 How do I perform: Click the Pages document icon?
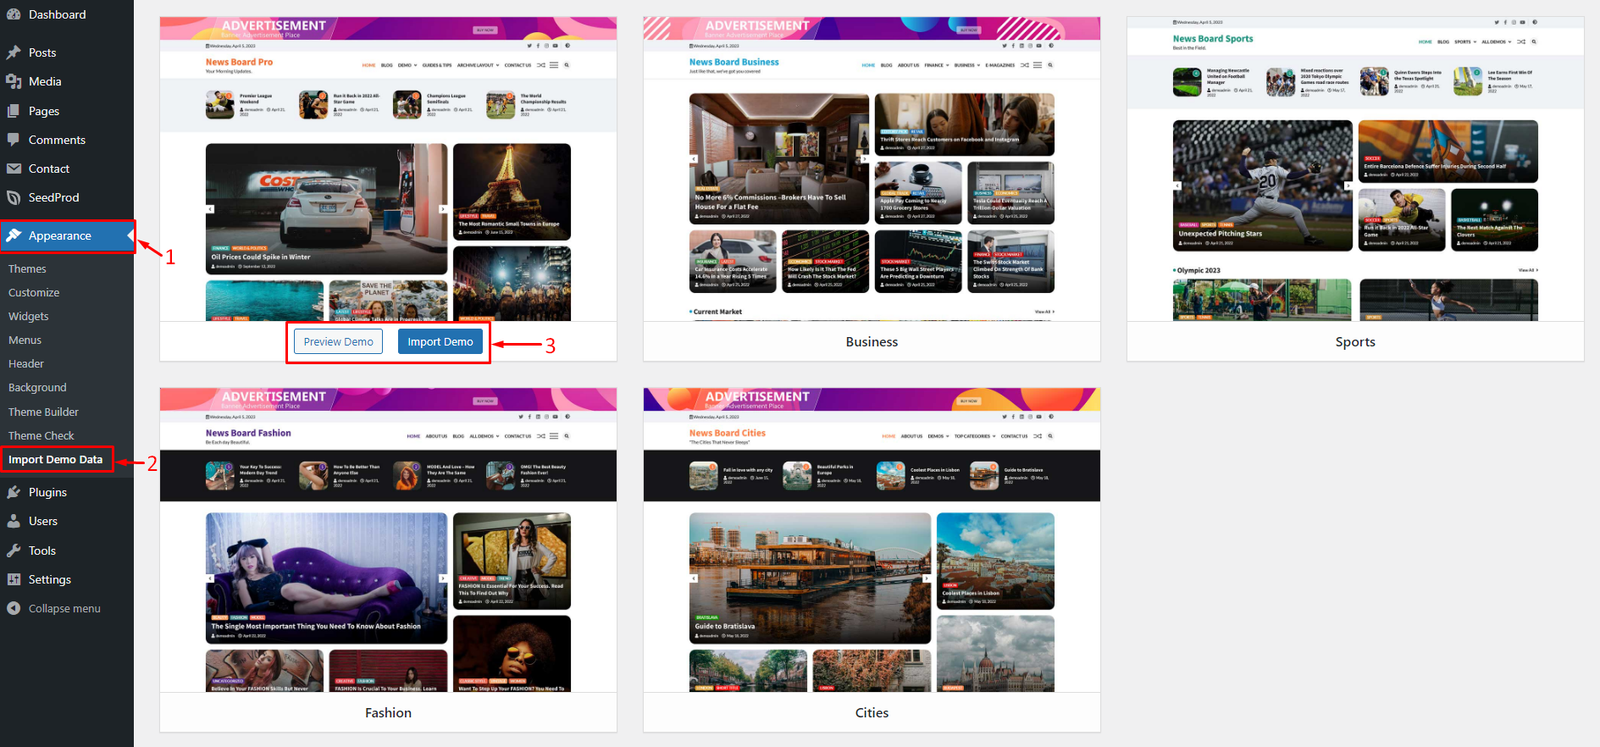point(13,111)
